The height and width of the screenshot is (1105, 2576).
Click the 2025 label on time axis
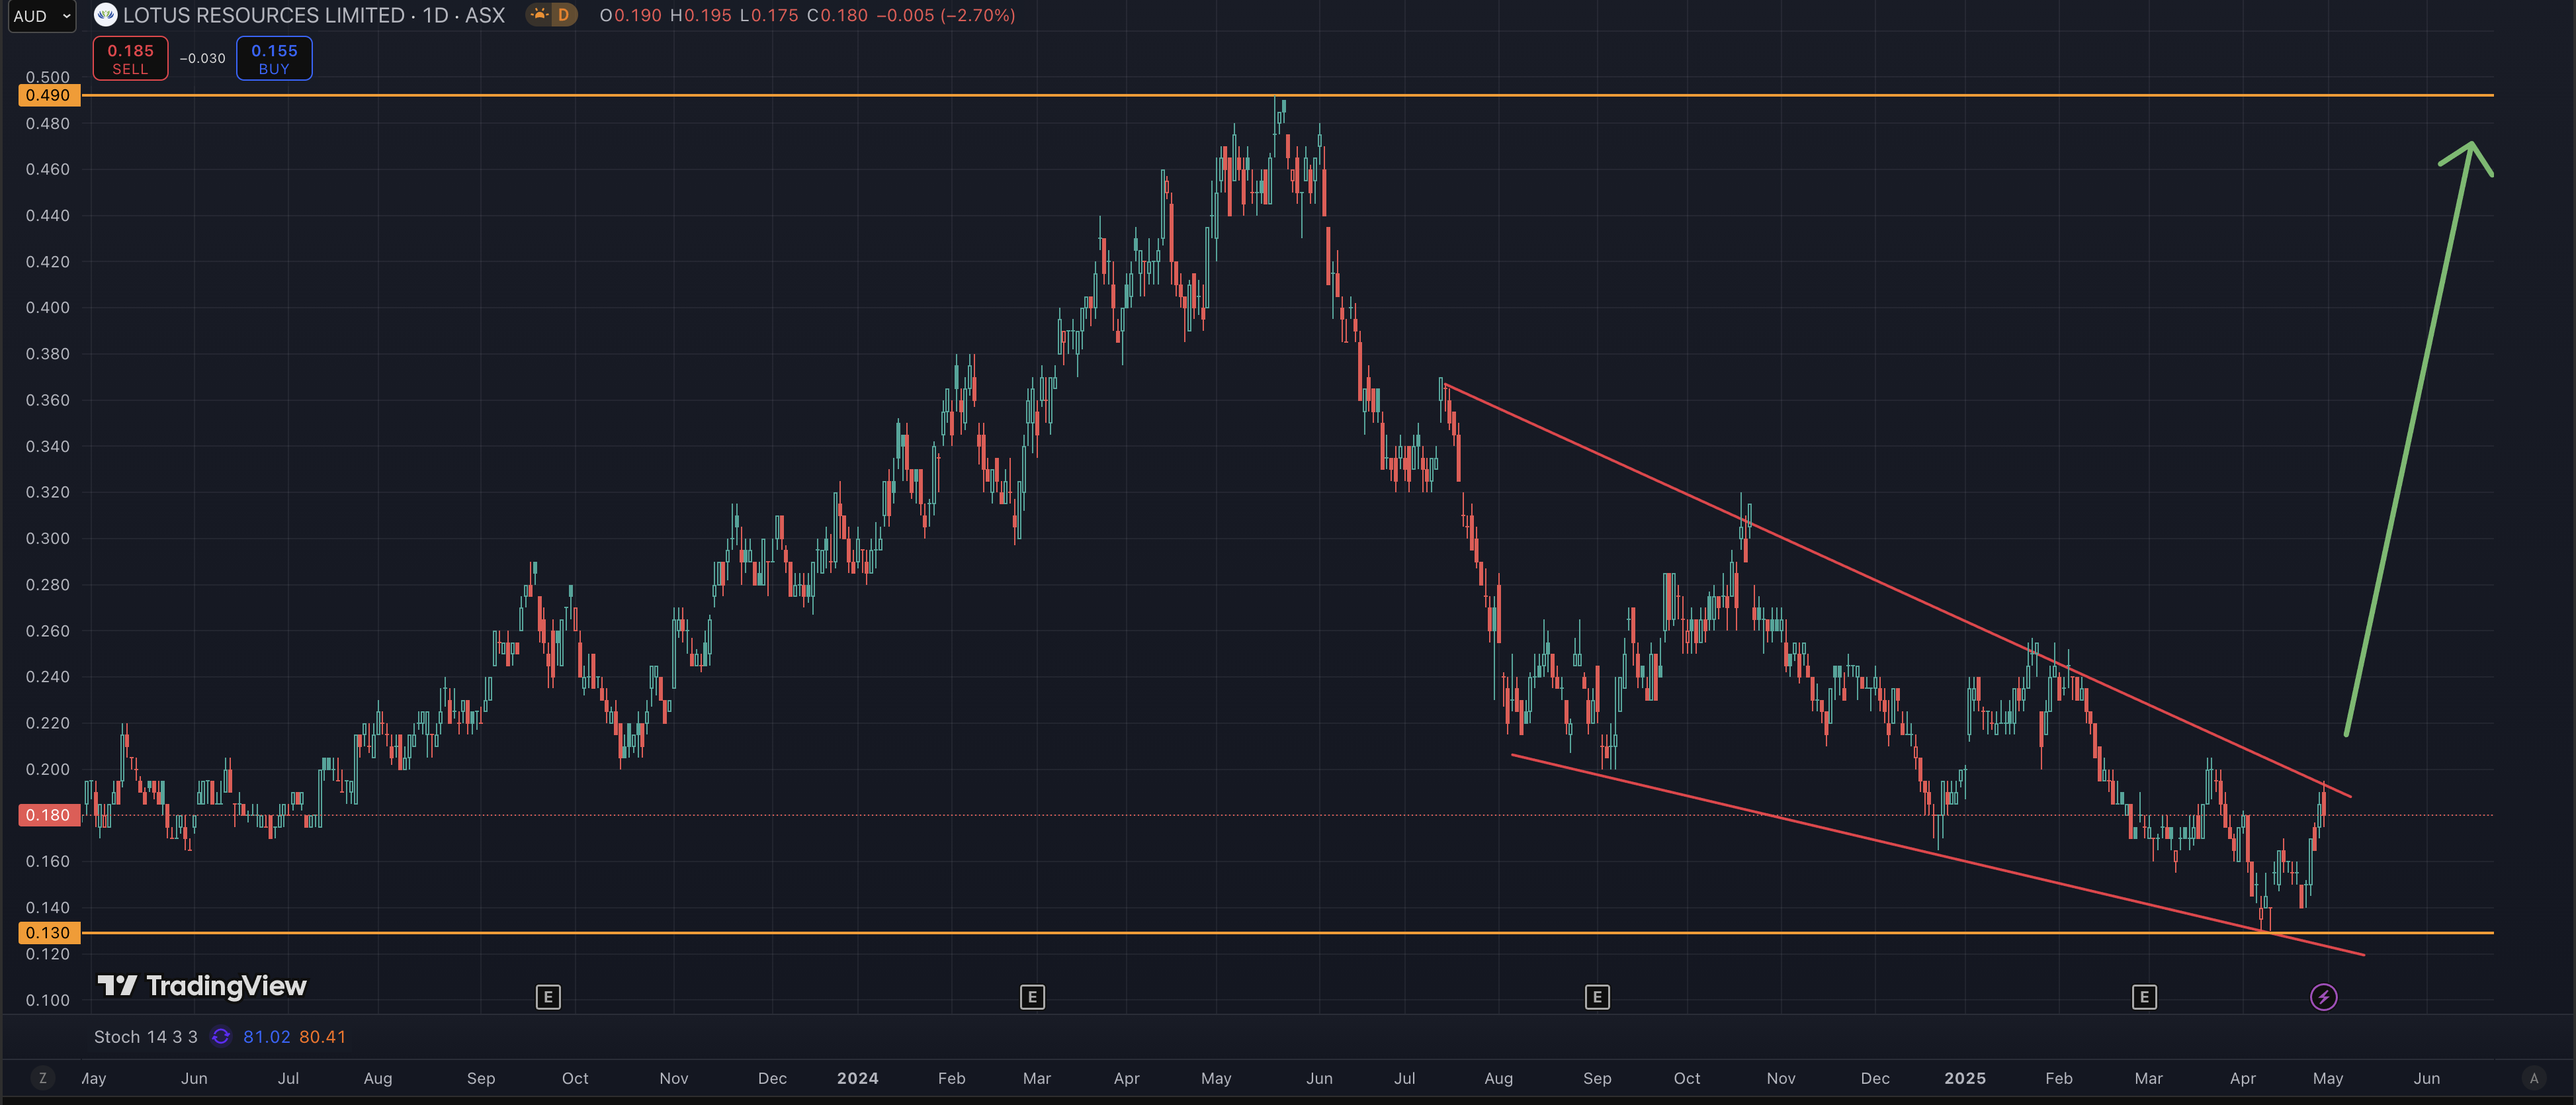tap(1965, 1078)
